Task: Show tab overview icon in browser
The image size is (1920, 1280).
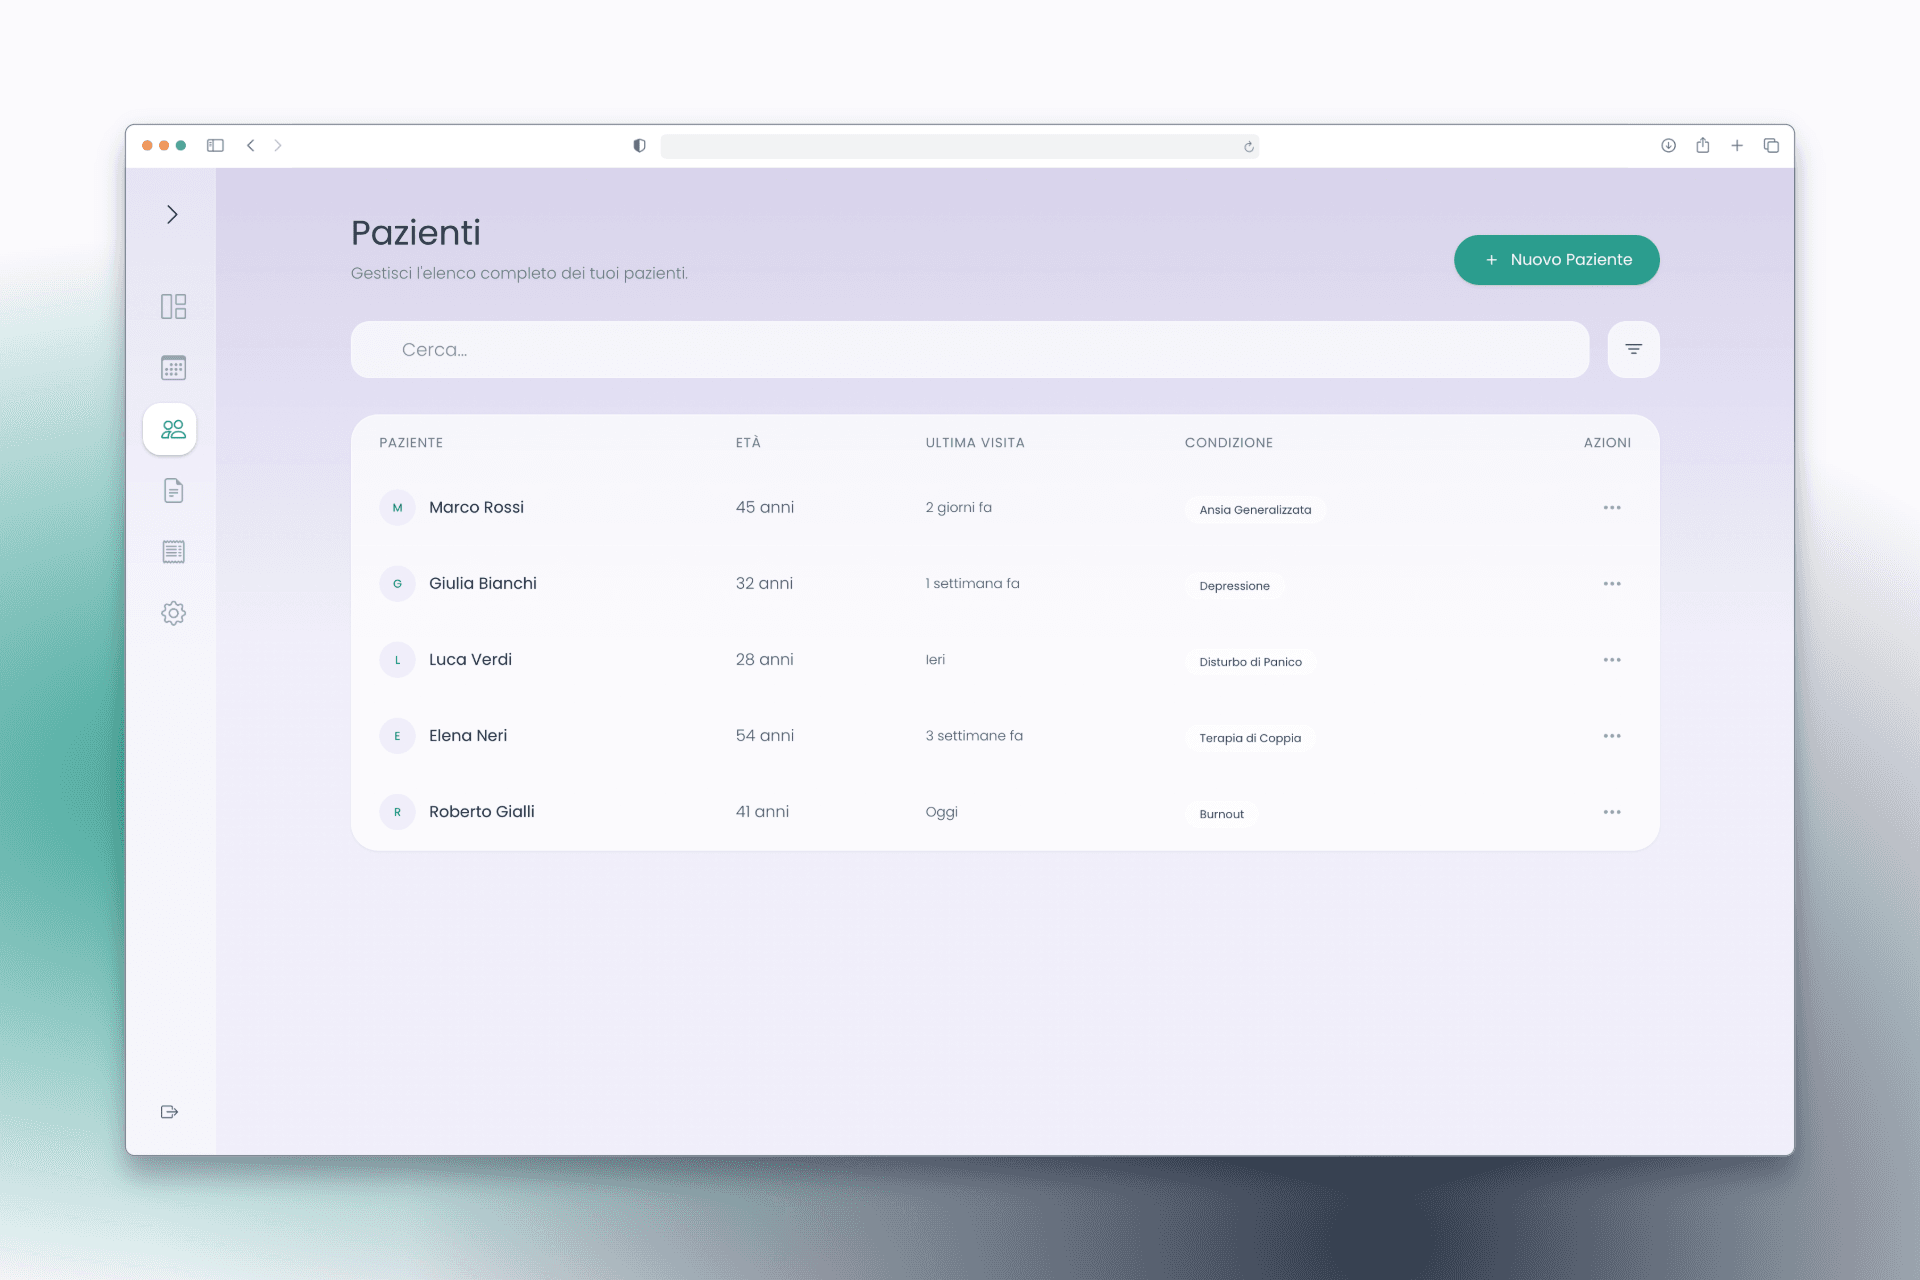Action: coord(1771,146)
